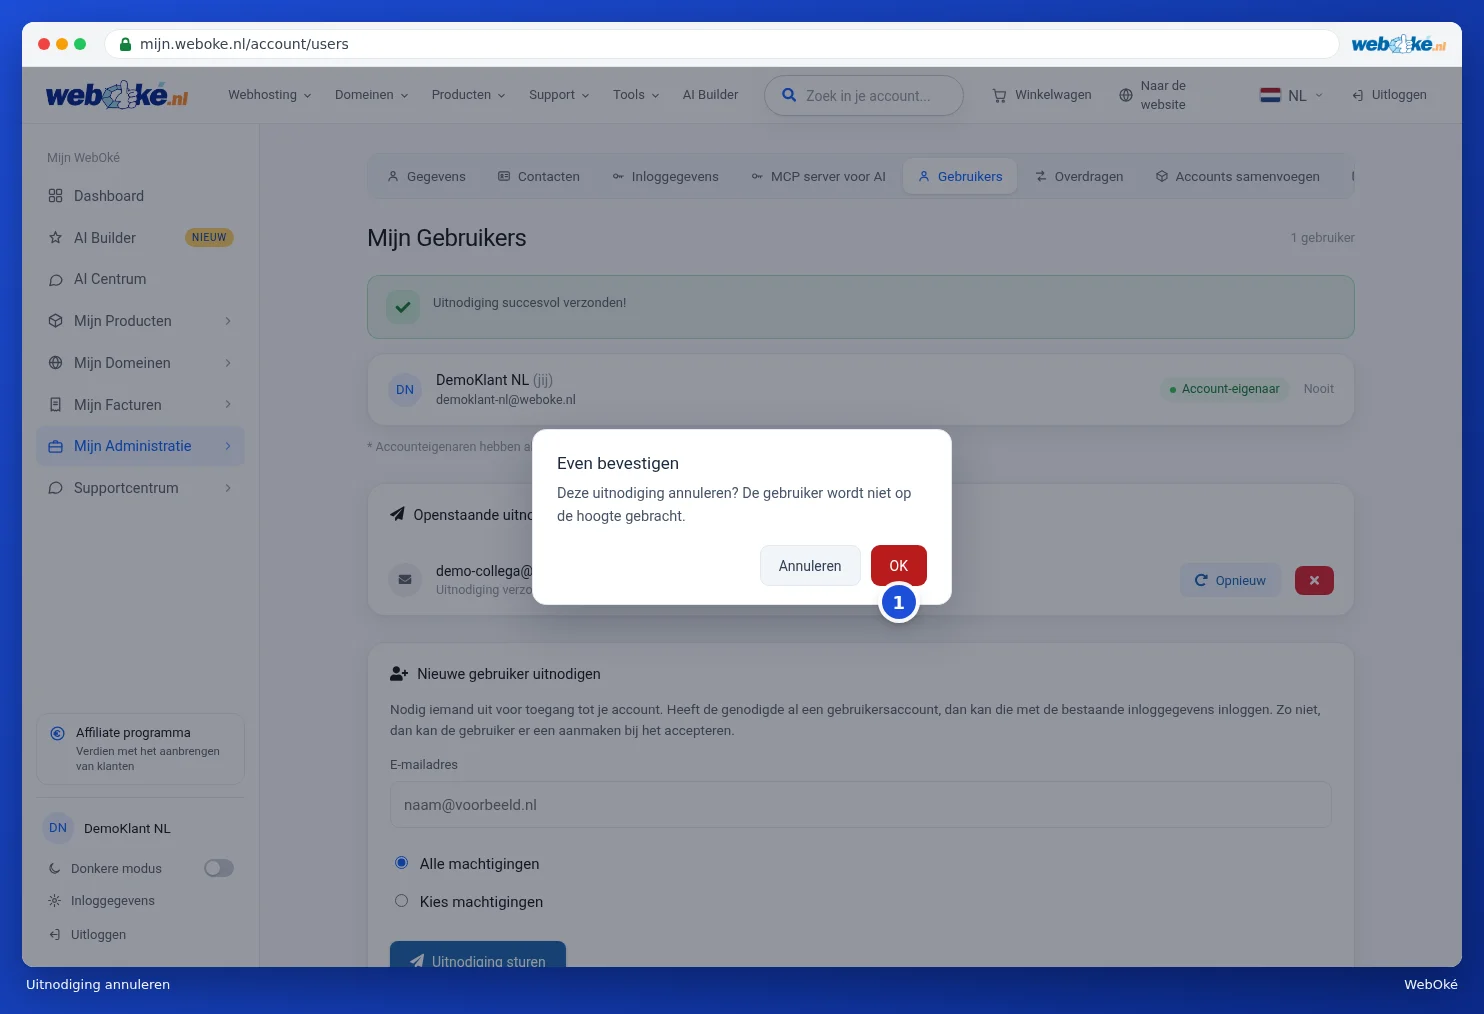The height and width of the screenshot is (1014, 1484).
Task: Open the Overdragen tab
Action: coord(1079,177)
